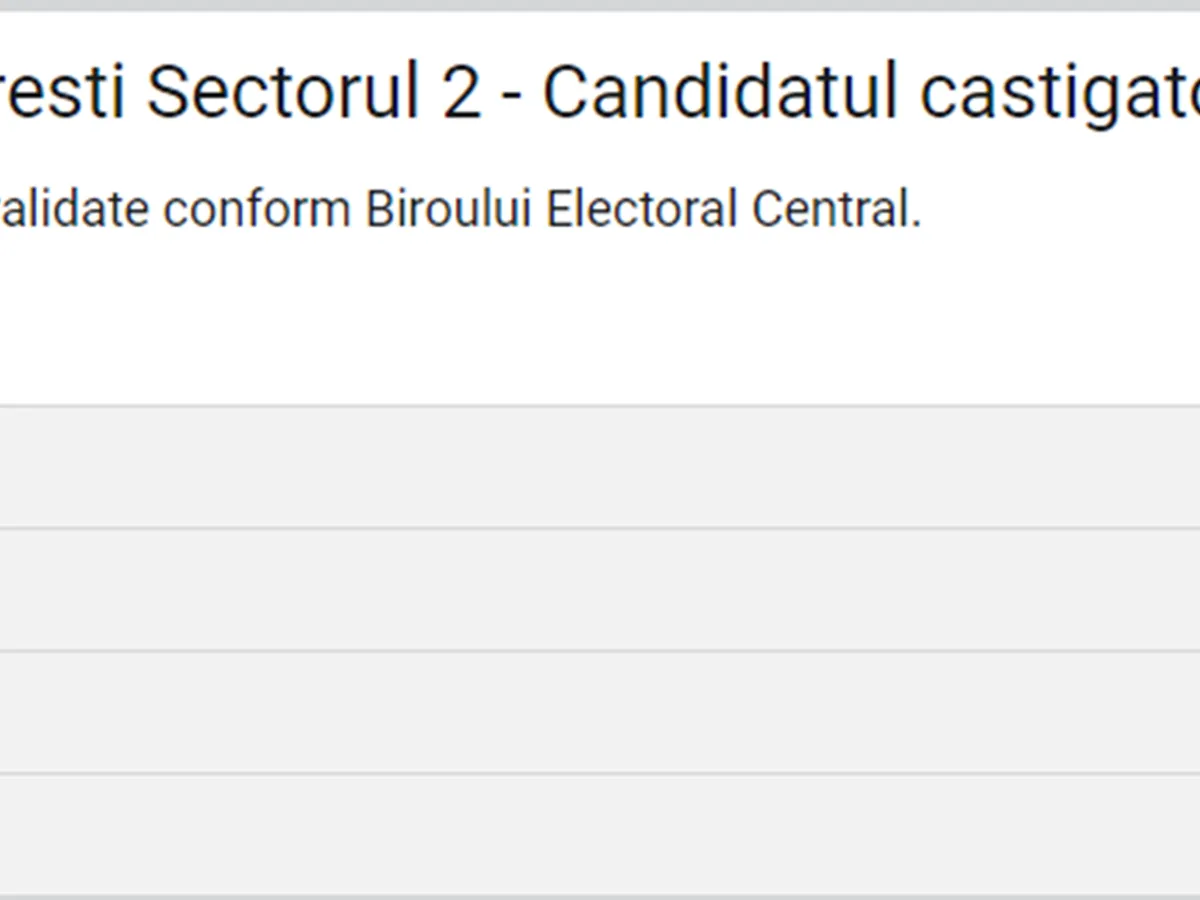Click the word "Biroului" in the subtitle

[449, 210]
